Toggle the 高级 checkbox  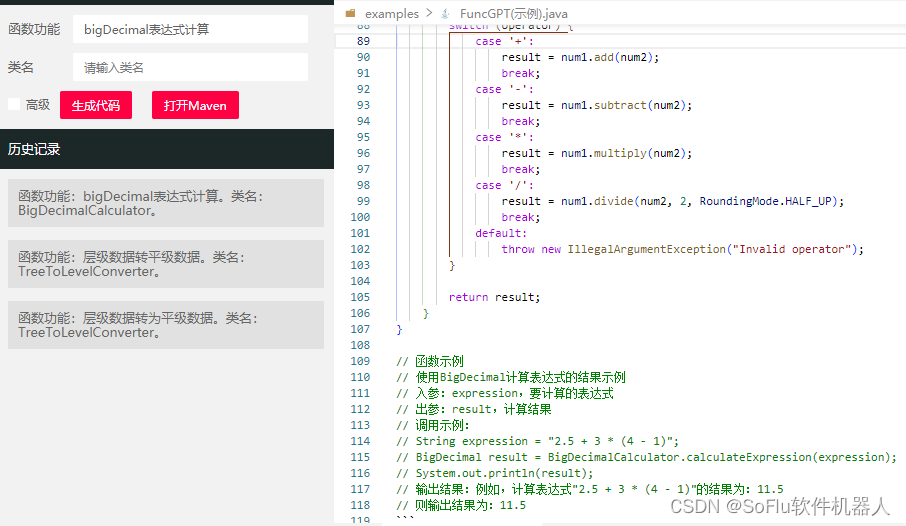pos(14,105)
